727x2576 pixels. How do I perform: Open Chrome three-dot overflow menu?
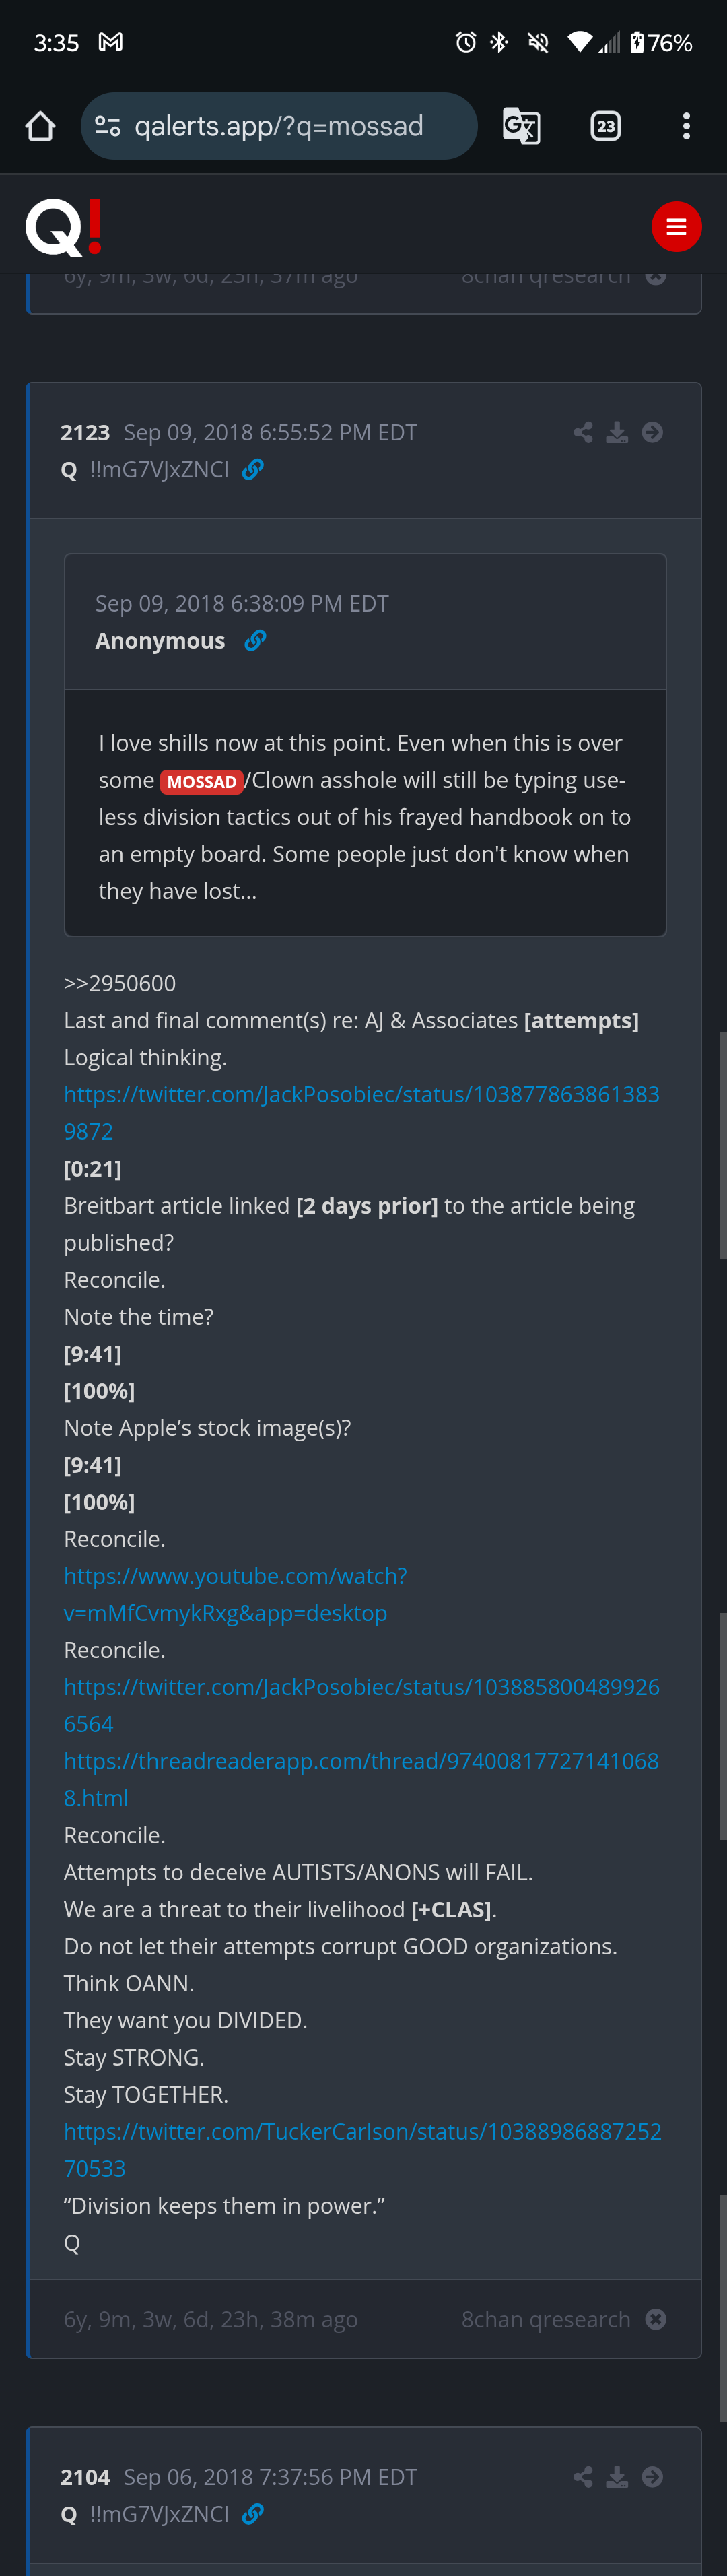click(686, 126)
